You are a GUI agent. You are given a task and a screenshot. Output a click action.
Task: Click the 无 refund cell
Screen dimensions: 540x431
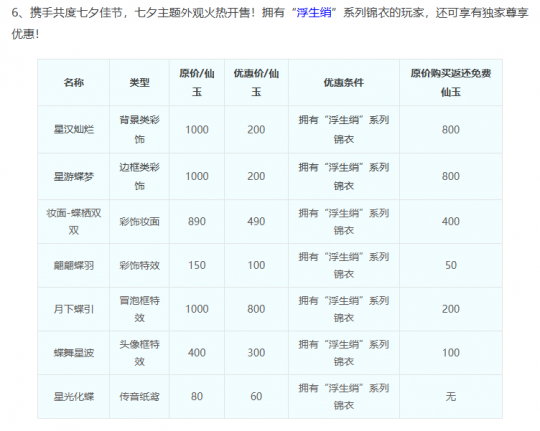click(x=451, y=397)
